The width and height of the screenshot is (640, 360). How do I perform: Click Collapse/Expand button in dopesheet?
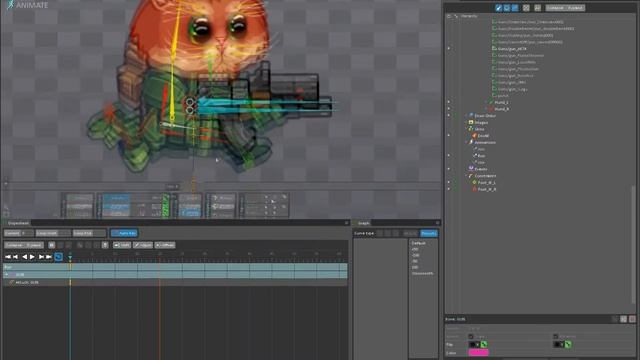pos(24,245)
